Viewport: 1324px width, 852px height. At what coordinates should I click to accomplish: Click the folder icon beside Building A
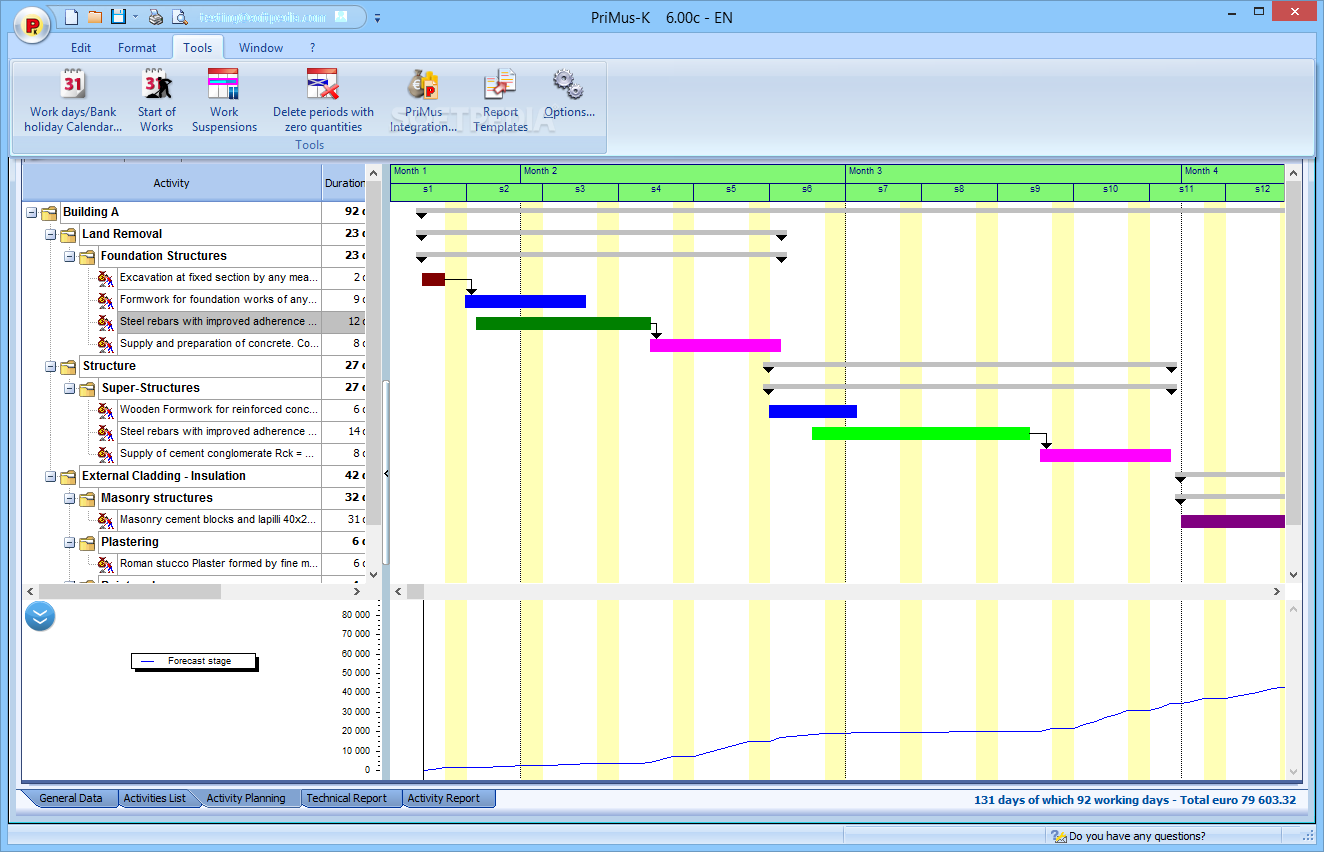[49, 212]
